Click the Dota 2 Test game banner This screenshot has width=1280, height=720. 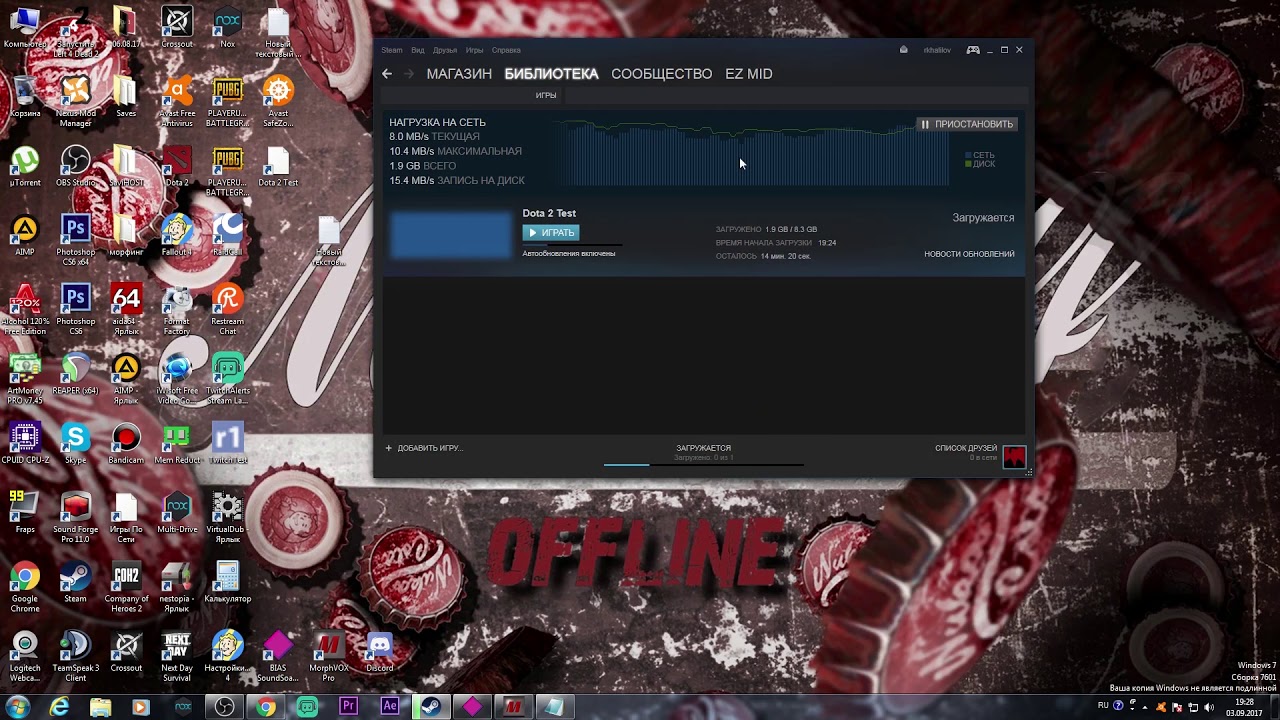pos(450,235)
